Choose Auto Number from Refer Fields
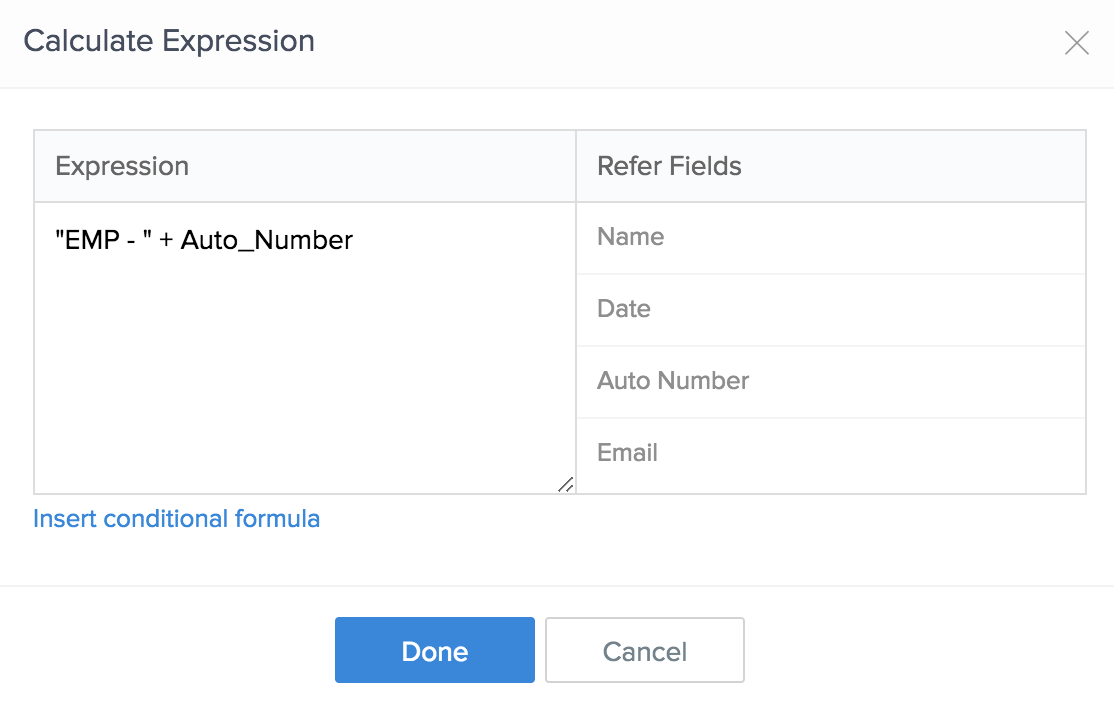Viewport: 1114px width, 710px height. pyautogui.click(x=673, y=381)
